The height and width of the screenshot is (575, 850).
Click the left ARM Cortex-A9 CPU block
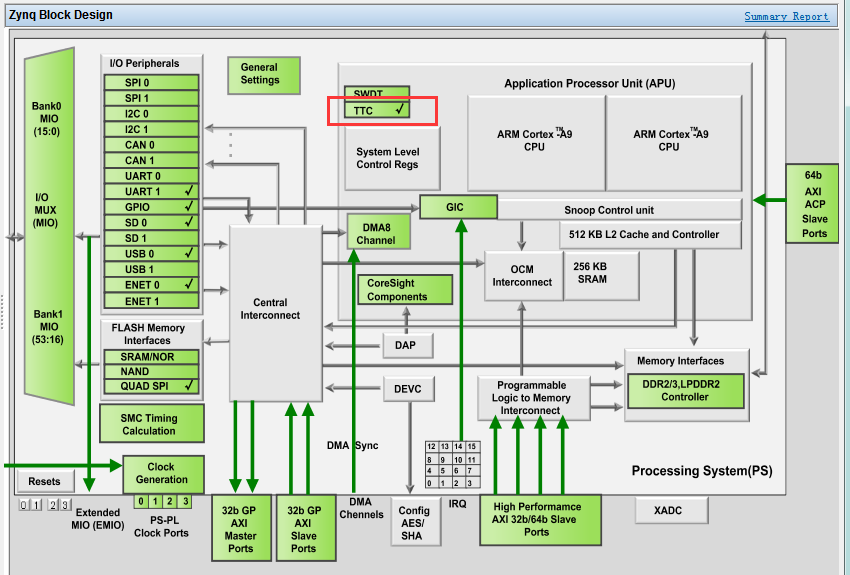[x=536, y=143]
